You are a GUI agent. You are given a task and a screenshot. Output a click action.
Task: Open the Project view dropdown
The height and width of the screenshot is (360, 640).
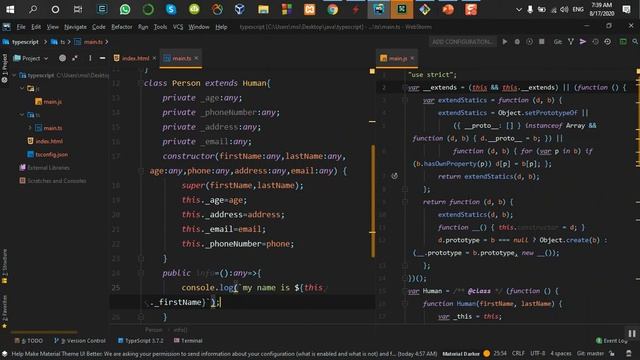31,58
